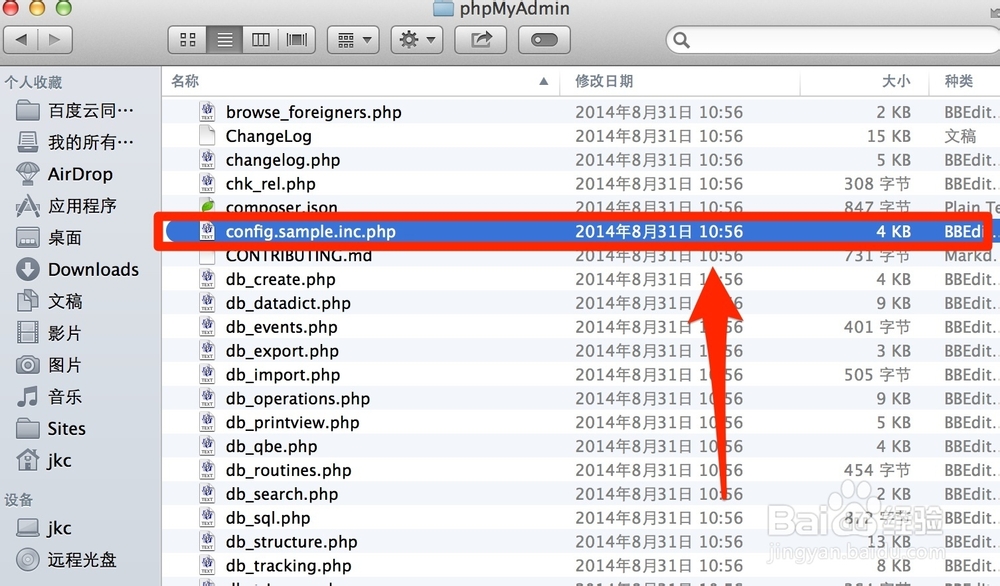The width and height of the screenshot is (1000, 586).
Task: Select db_export.php file icon
Action: click(x=207, y=351)
